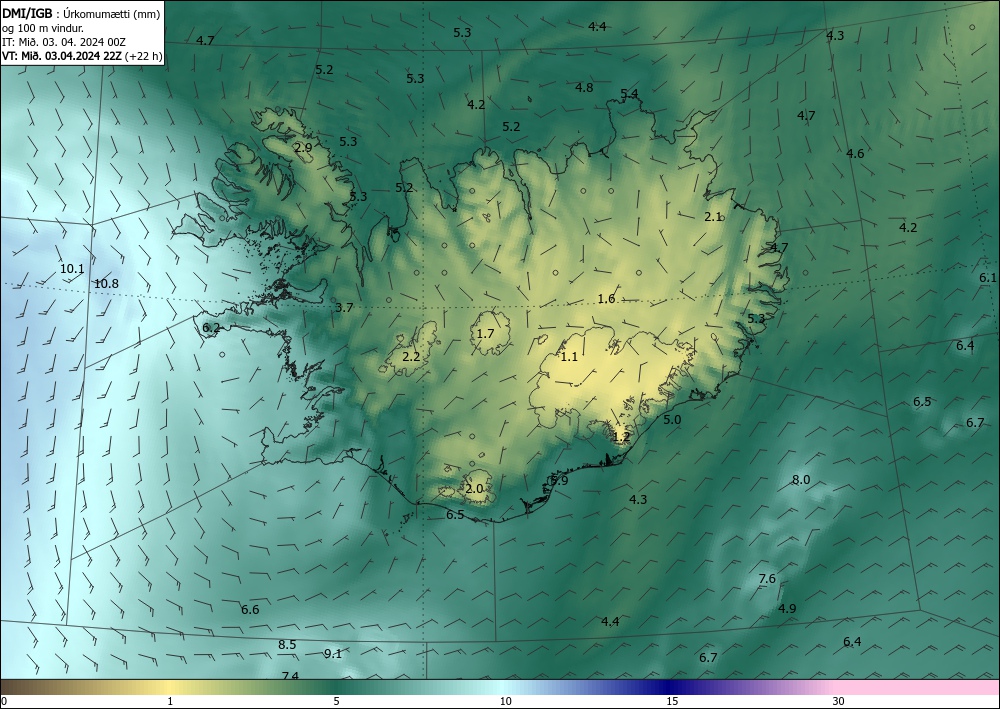1000x709 pixels.
Task: Click the 10.1 precipitation value
Action: click(x=72, y=269)
